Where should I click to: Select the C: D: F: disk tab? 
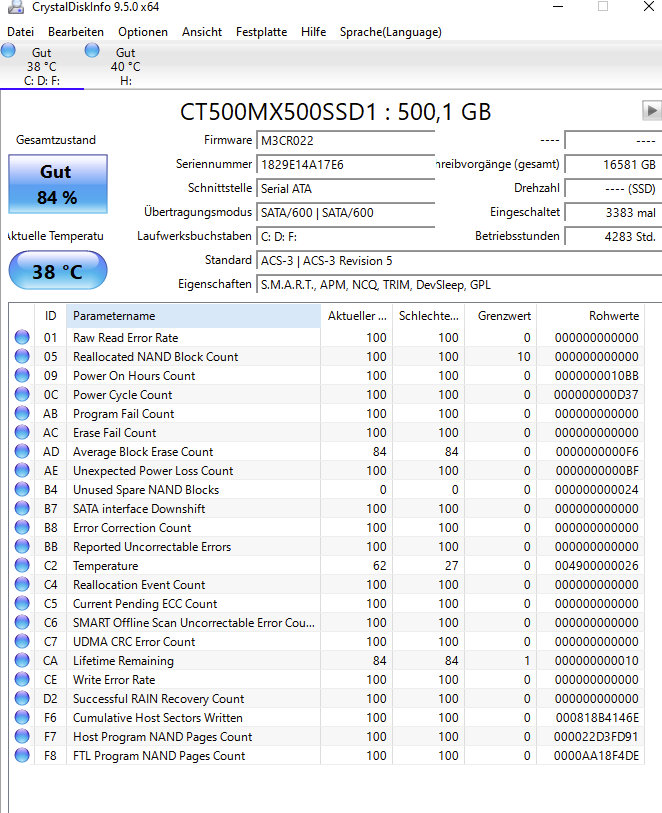(x=41, y=66)
